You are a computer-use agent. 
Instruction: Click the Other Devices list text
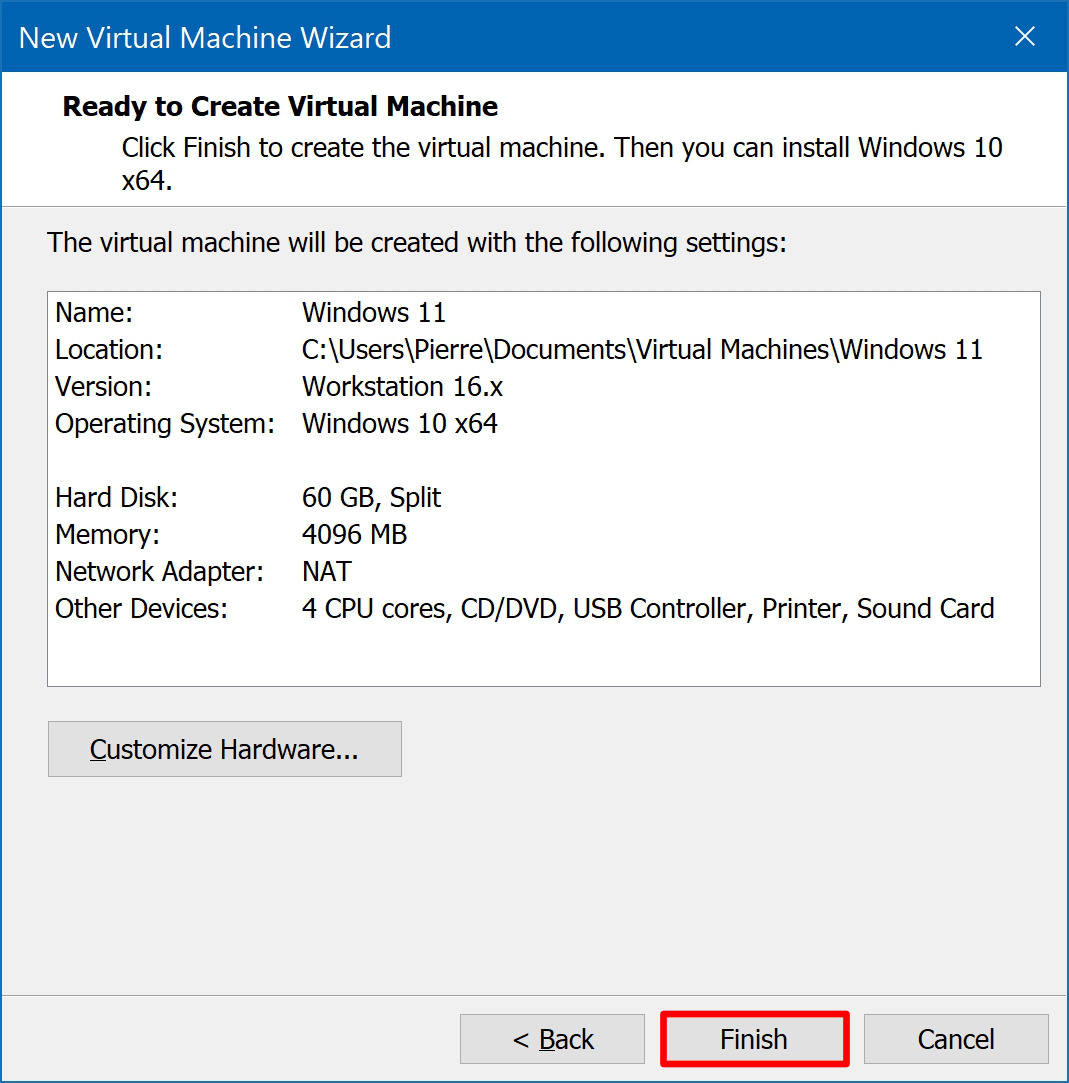[648, 608]
